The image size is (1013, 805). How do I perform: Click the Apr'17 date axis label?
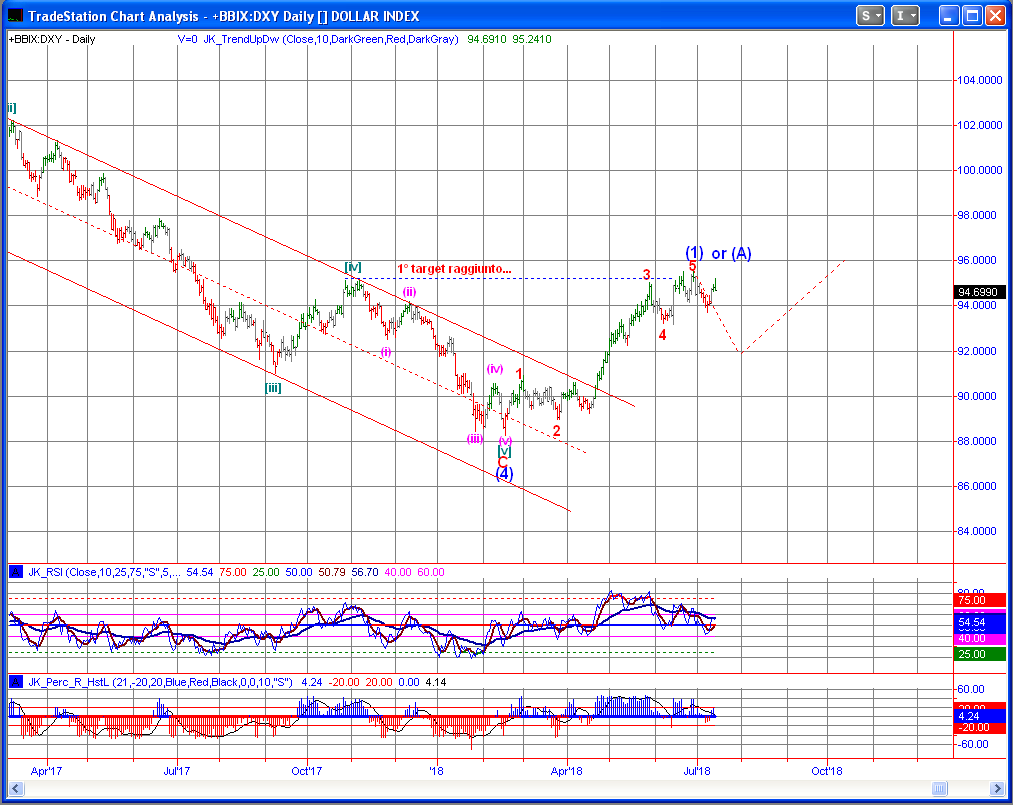(x=47, y=771)
